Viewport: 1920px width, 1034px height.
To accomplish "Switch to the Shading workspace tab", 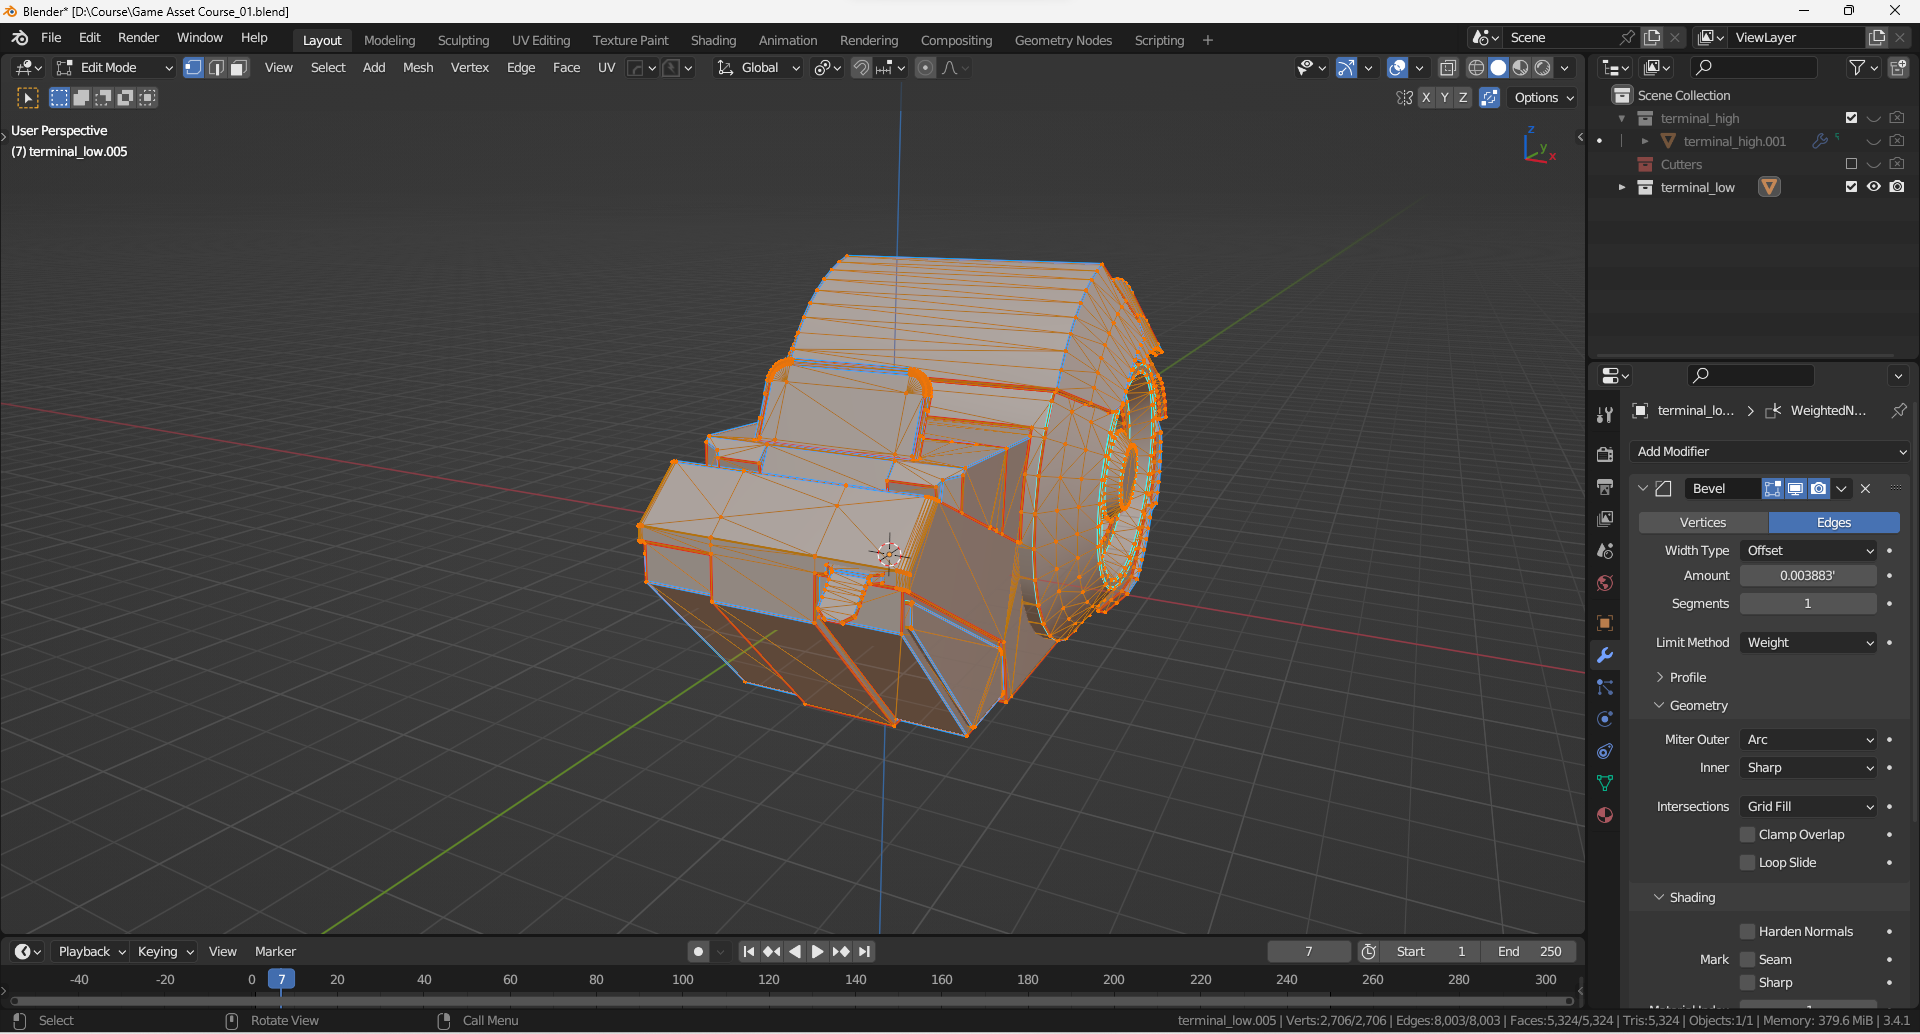I will click(713, 41).
